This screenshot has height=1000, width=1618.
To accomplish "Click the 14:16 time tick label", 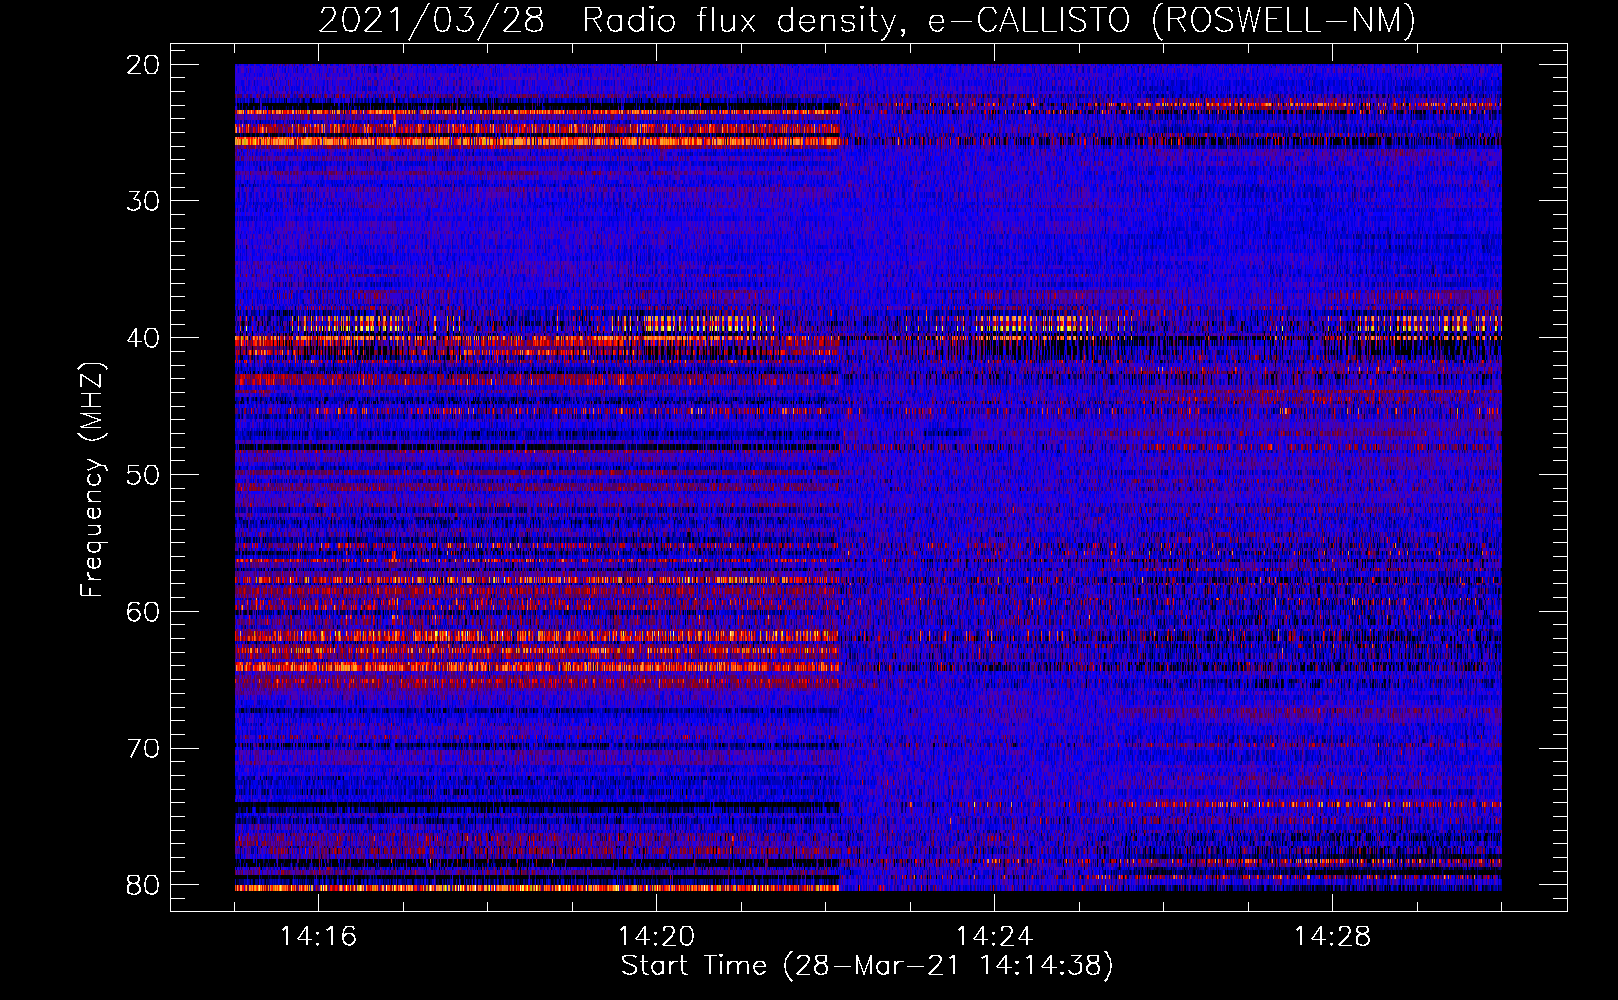I will [318, 937].
